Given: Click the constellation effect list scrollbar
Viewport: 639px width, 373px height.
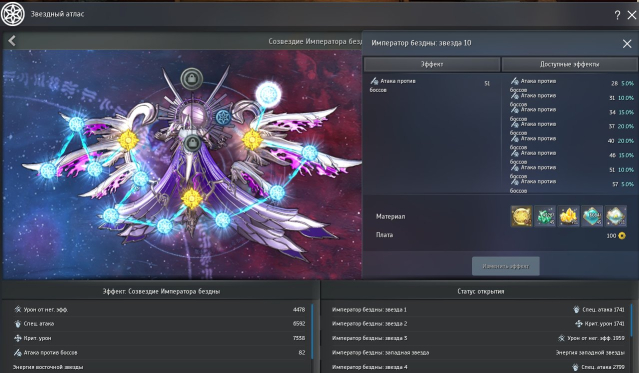Looking at the screenshot, I should 312,331.
